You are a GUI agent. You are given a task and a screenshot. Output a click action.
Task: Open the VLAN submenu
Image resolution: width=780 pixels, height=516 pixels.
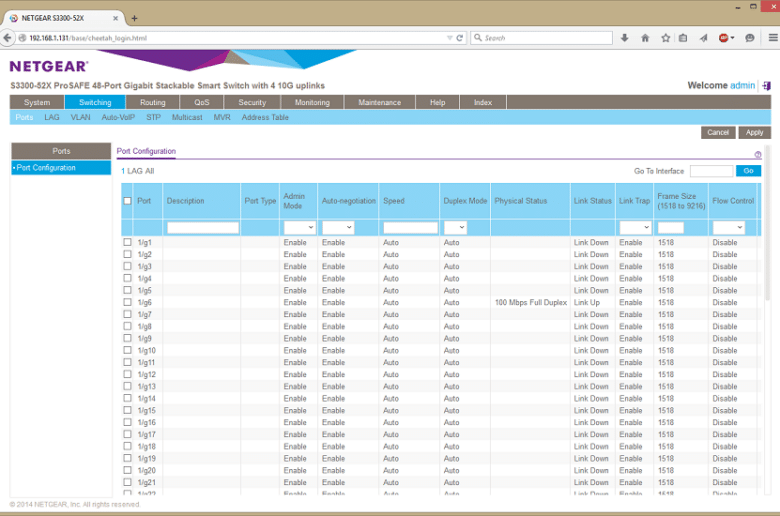click(80, 117)
